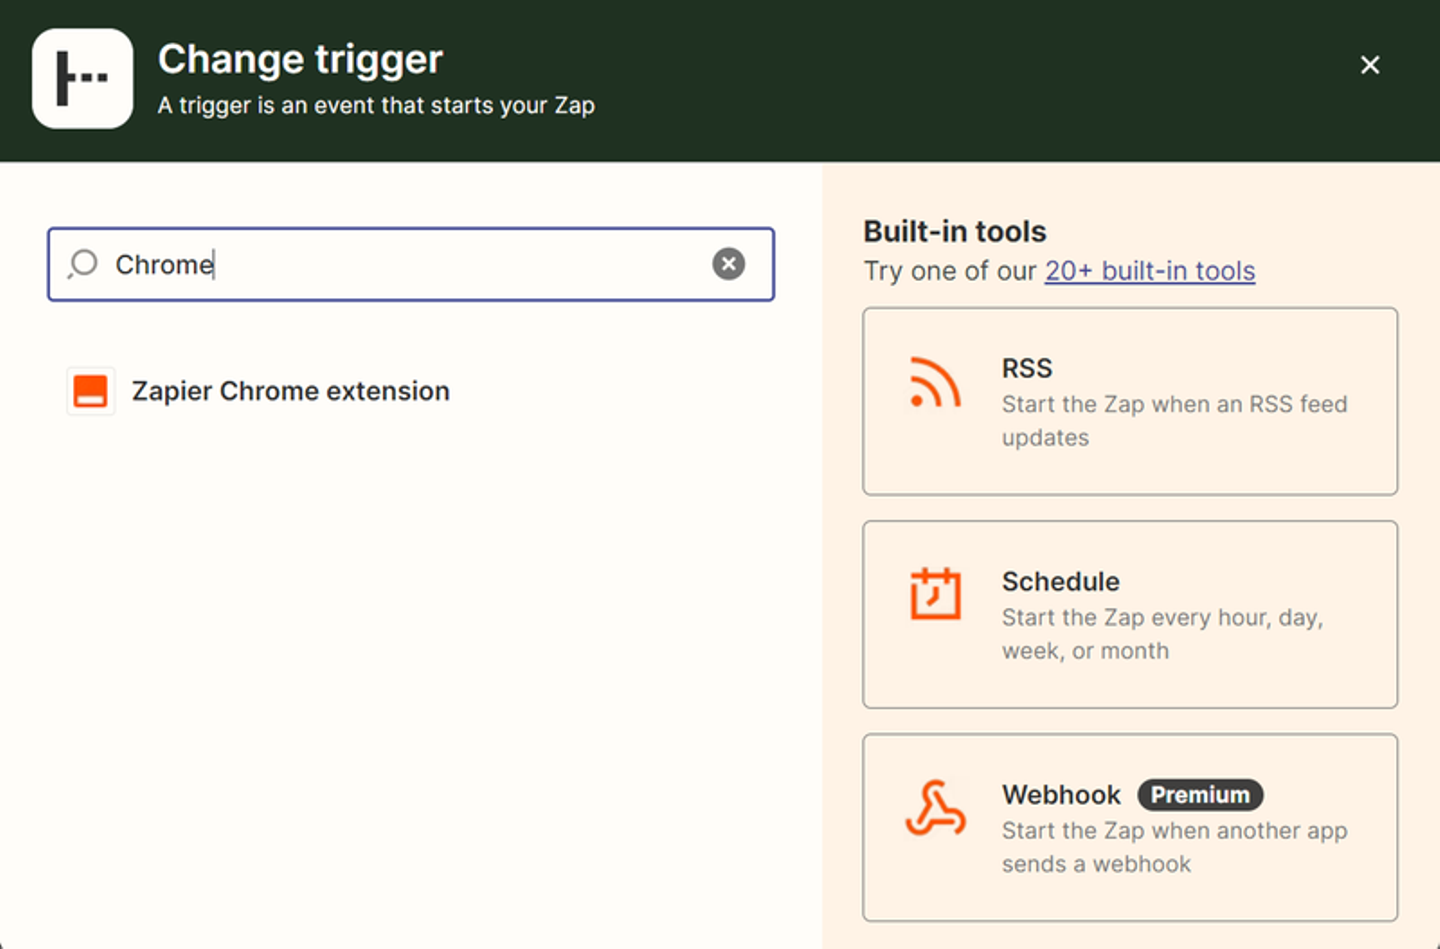Click the orange Zapier Chrome extension icon
Image resolution: width=1440 pixels, height=949 pixels.
(90, 391)
